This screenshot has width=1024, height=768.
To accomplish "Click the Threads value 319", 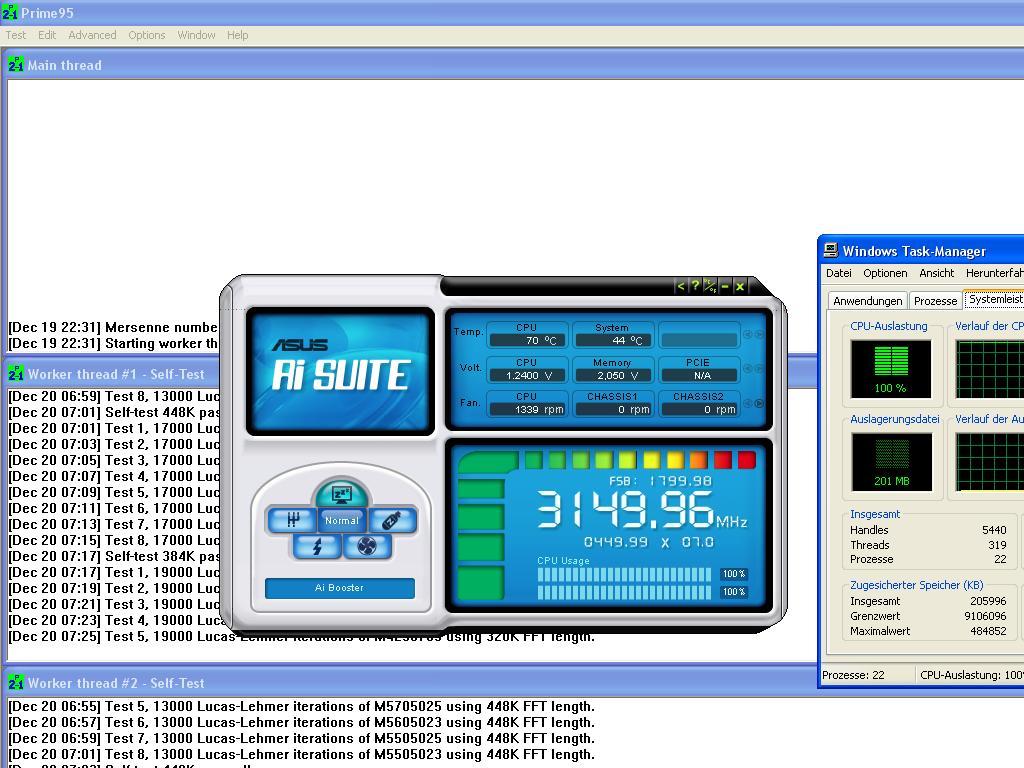I will point(997,545).
